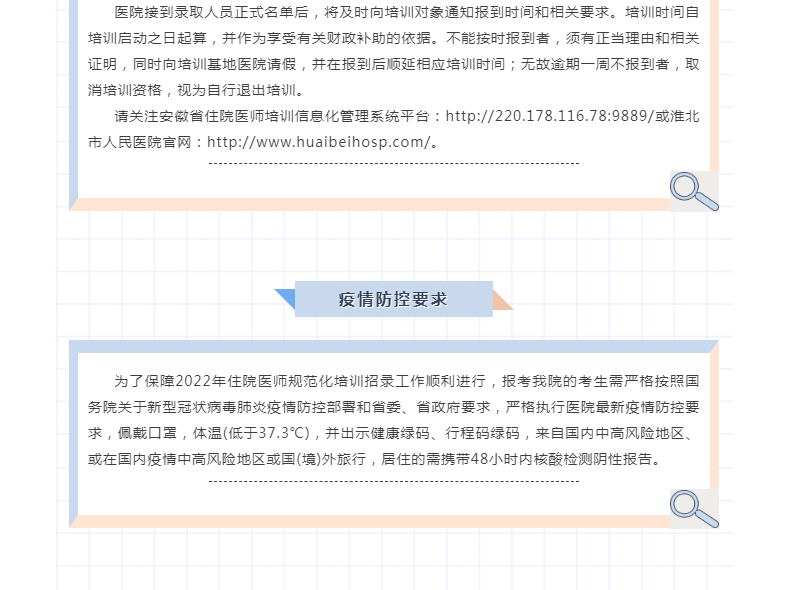Click the magnifier icon below epidemic section

694,509
